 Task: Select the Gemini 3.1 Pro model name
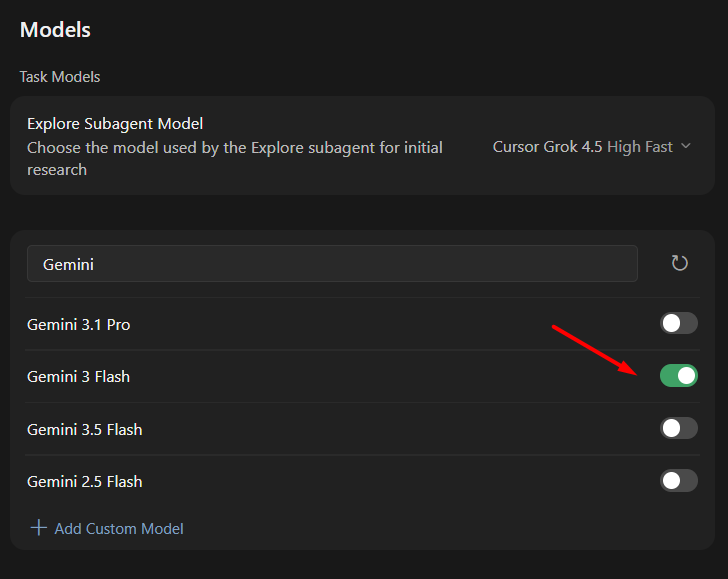tap(78, 325)
